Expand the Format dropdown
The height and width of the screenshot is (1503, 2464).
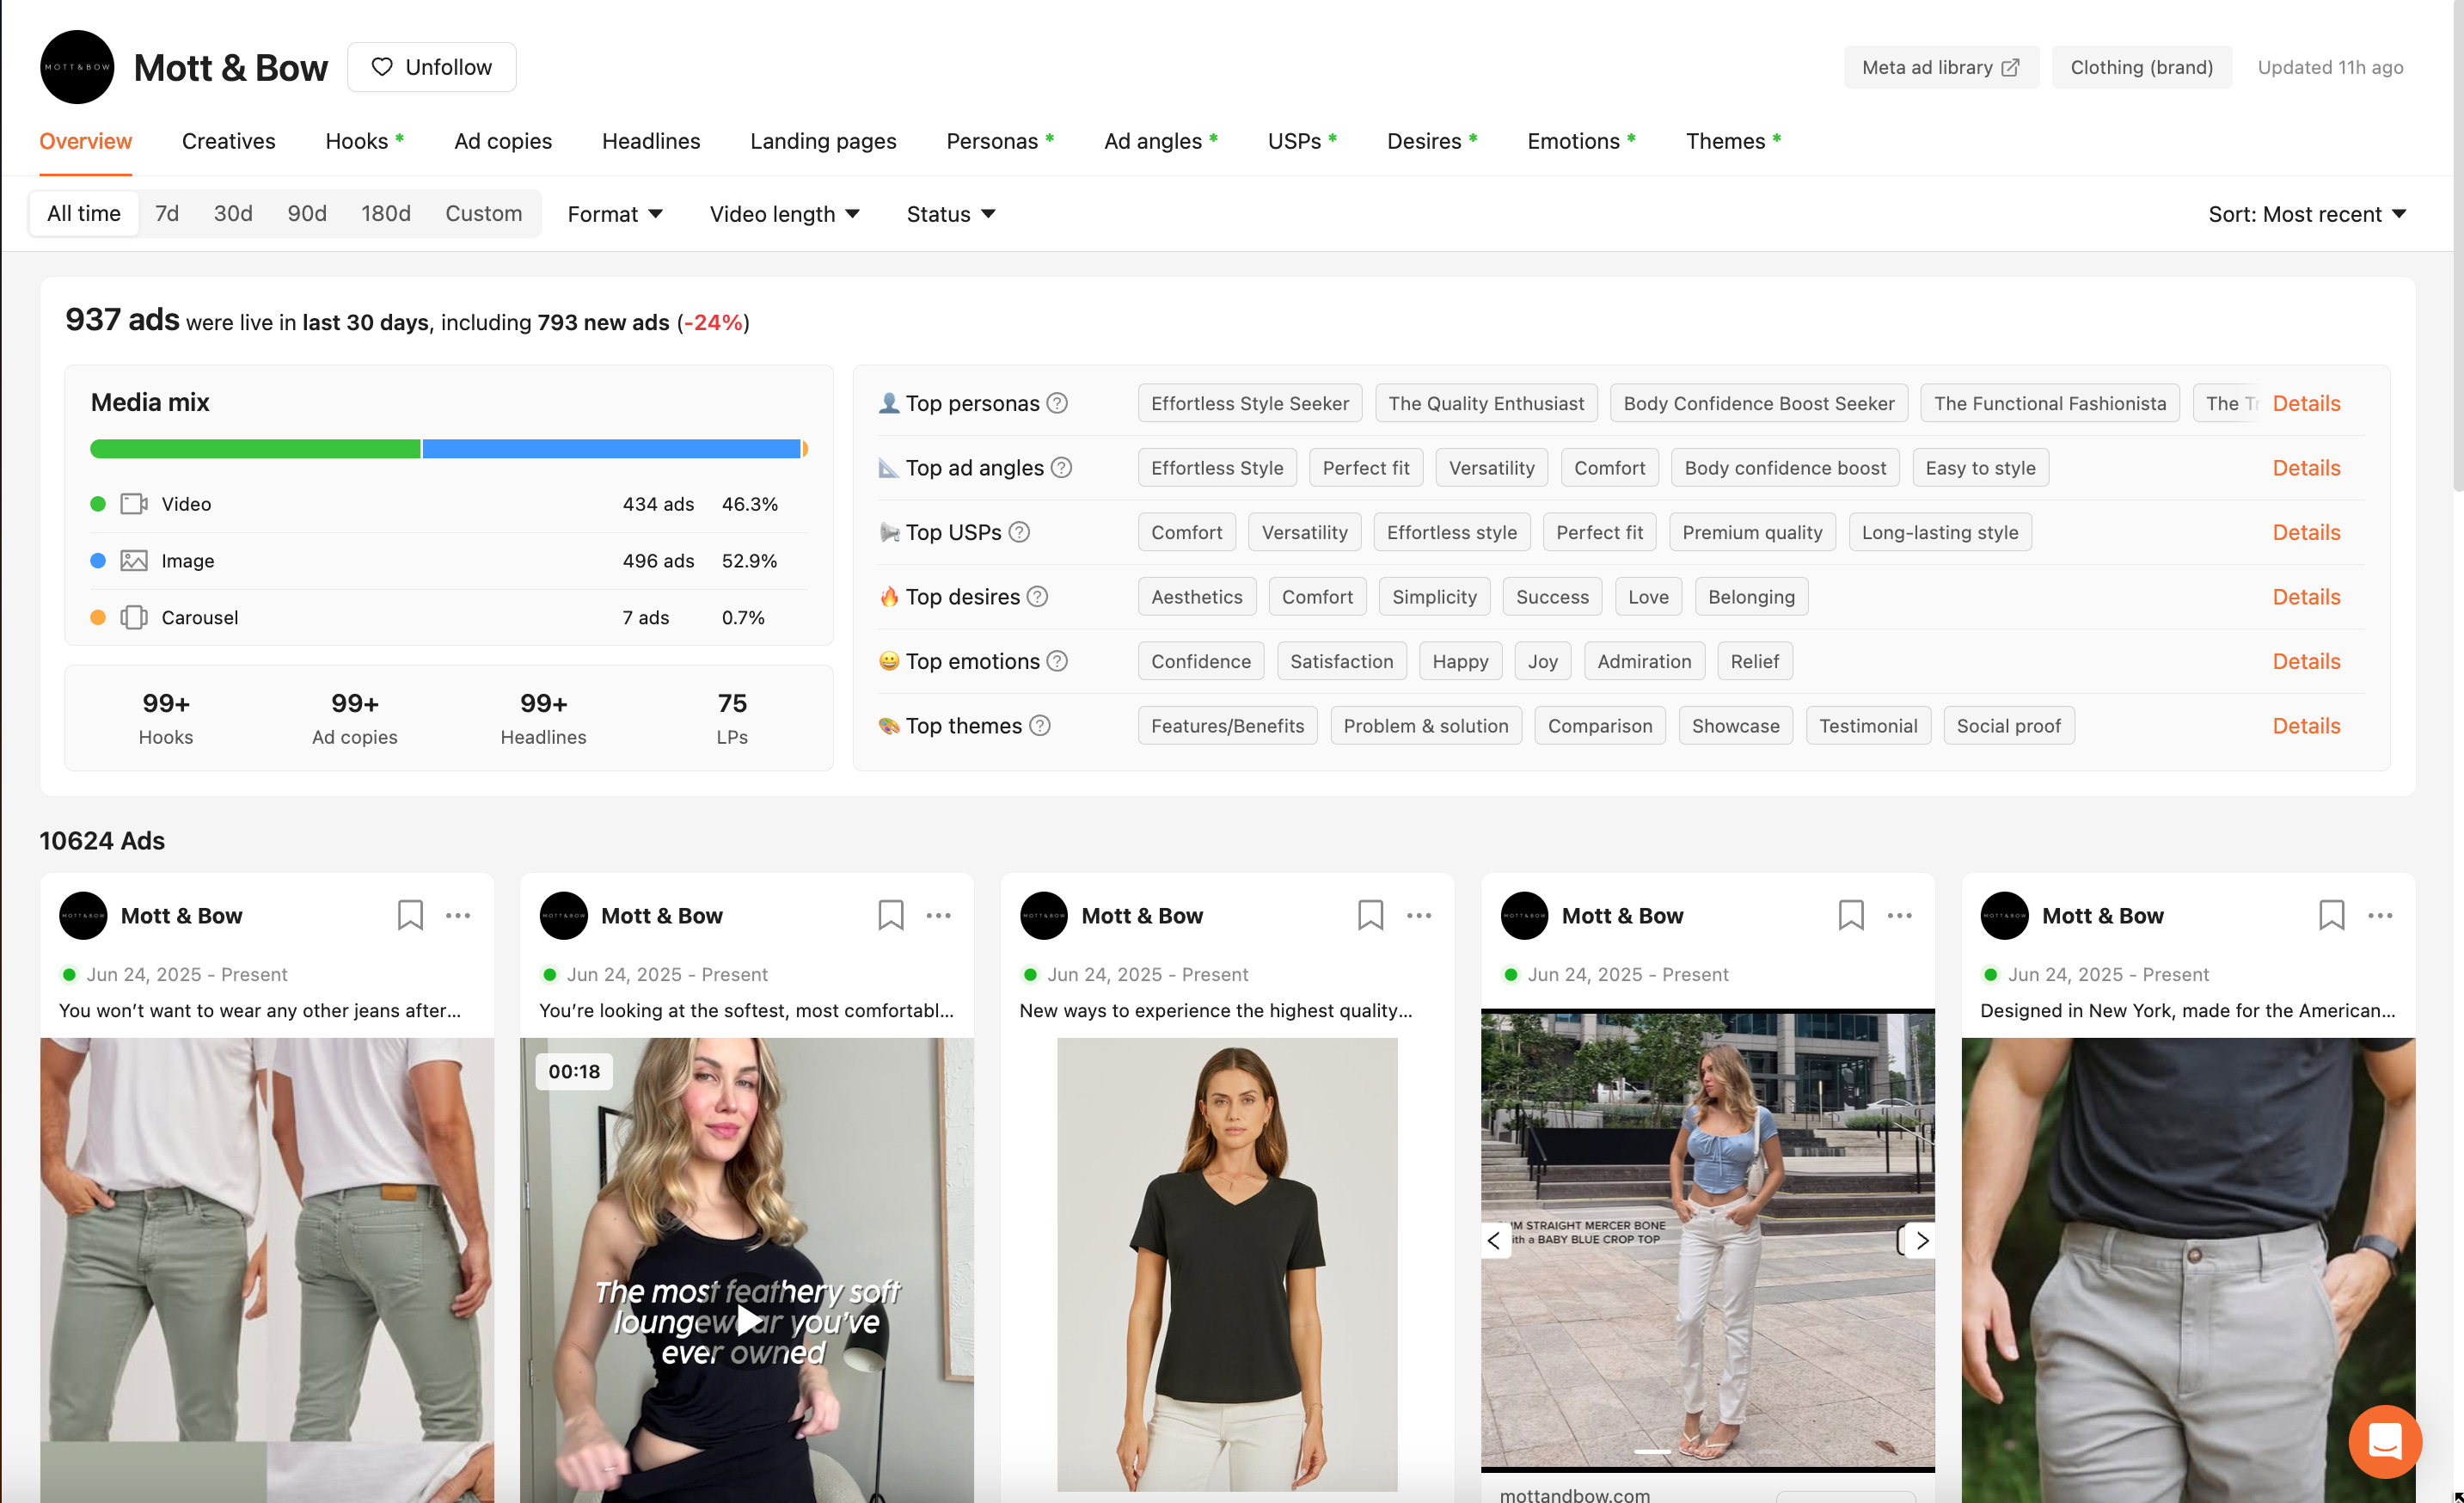point(614,214)
